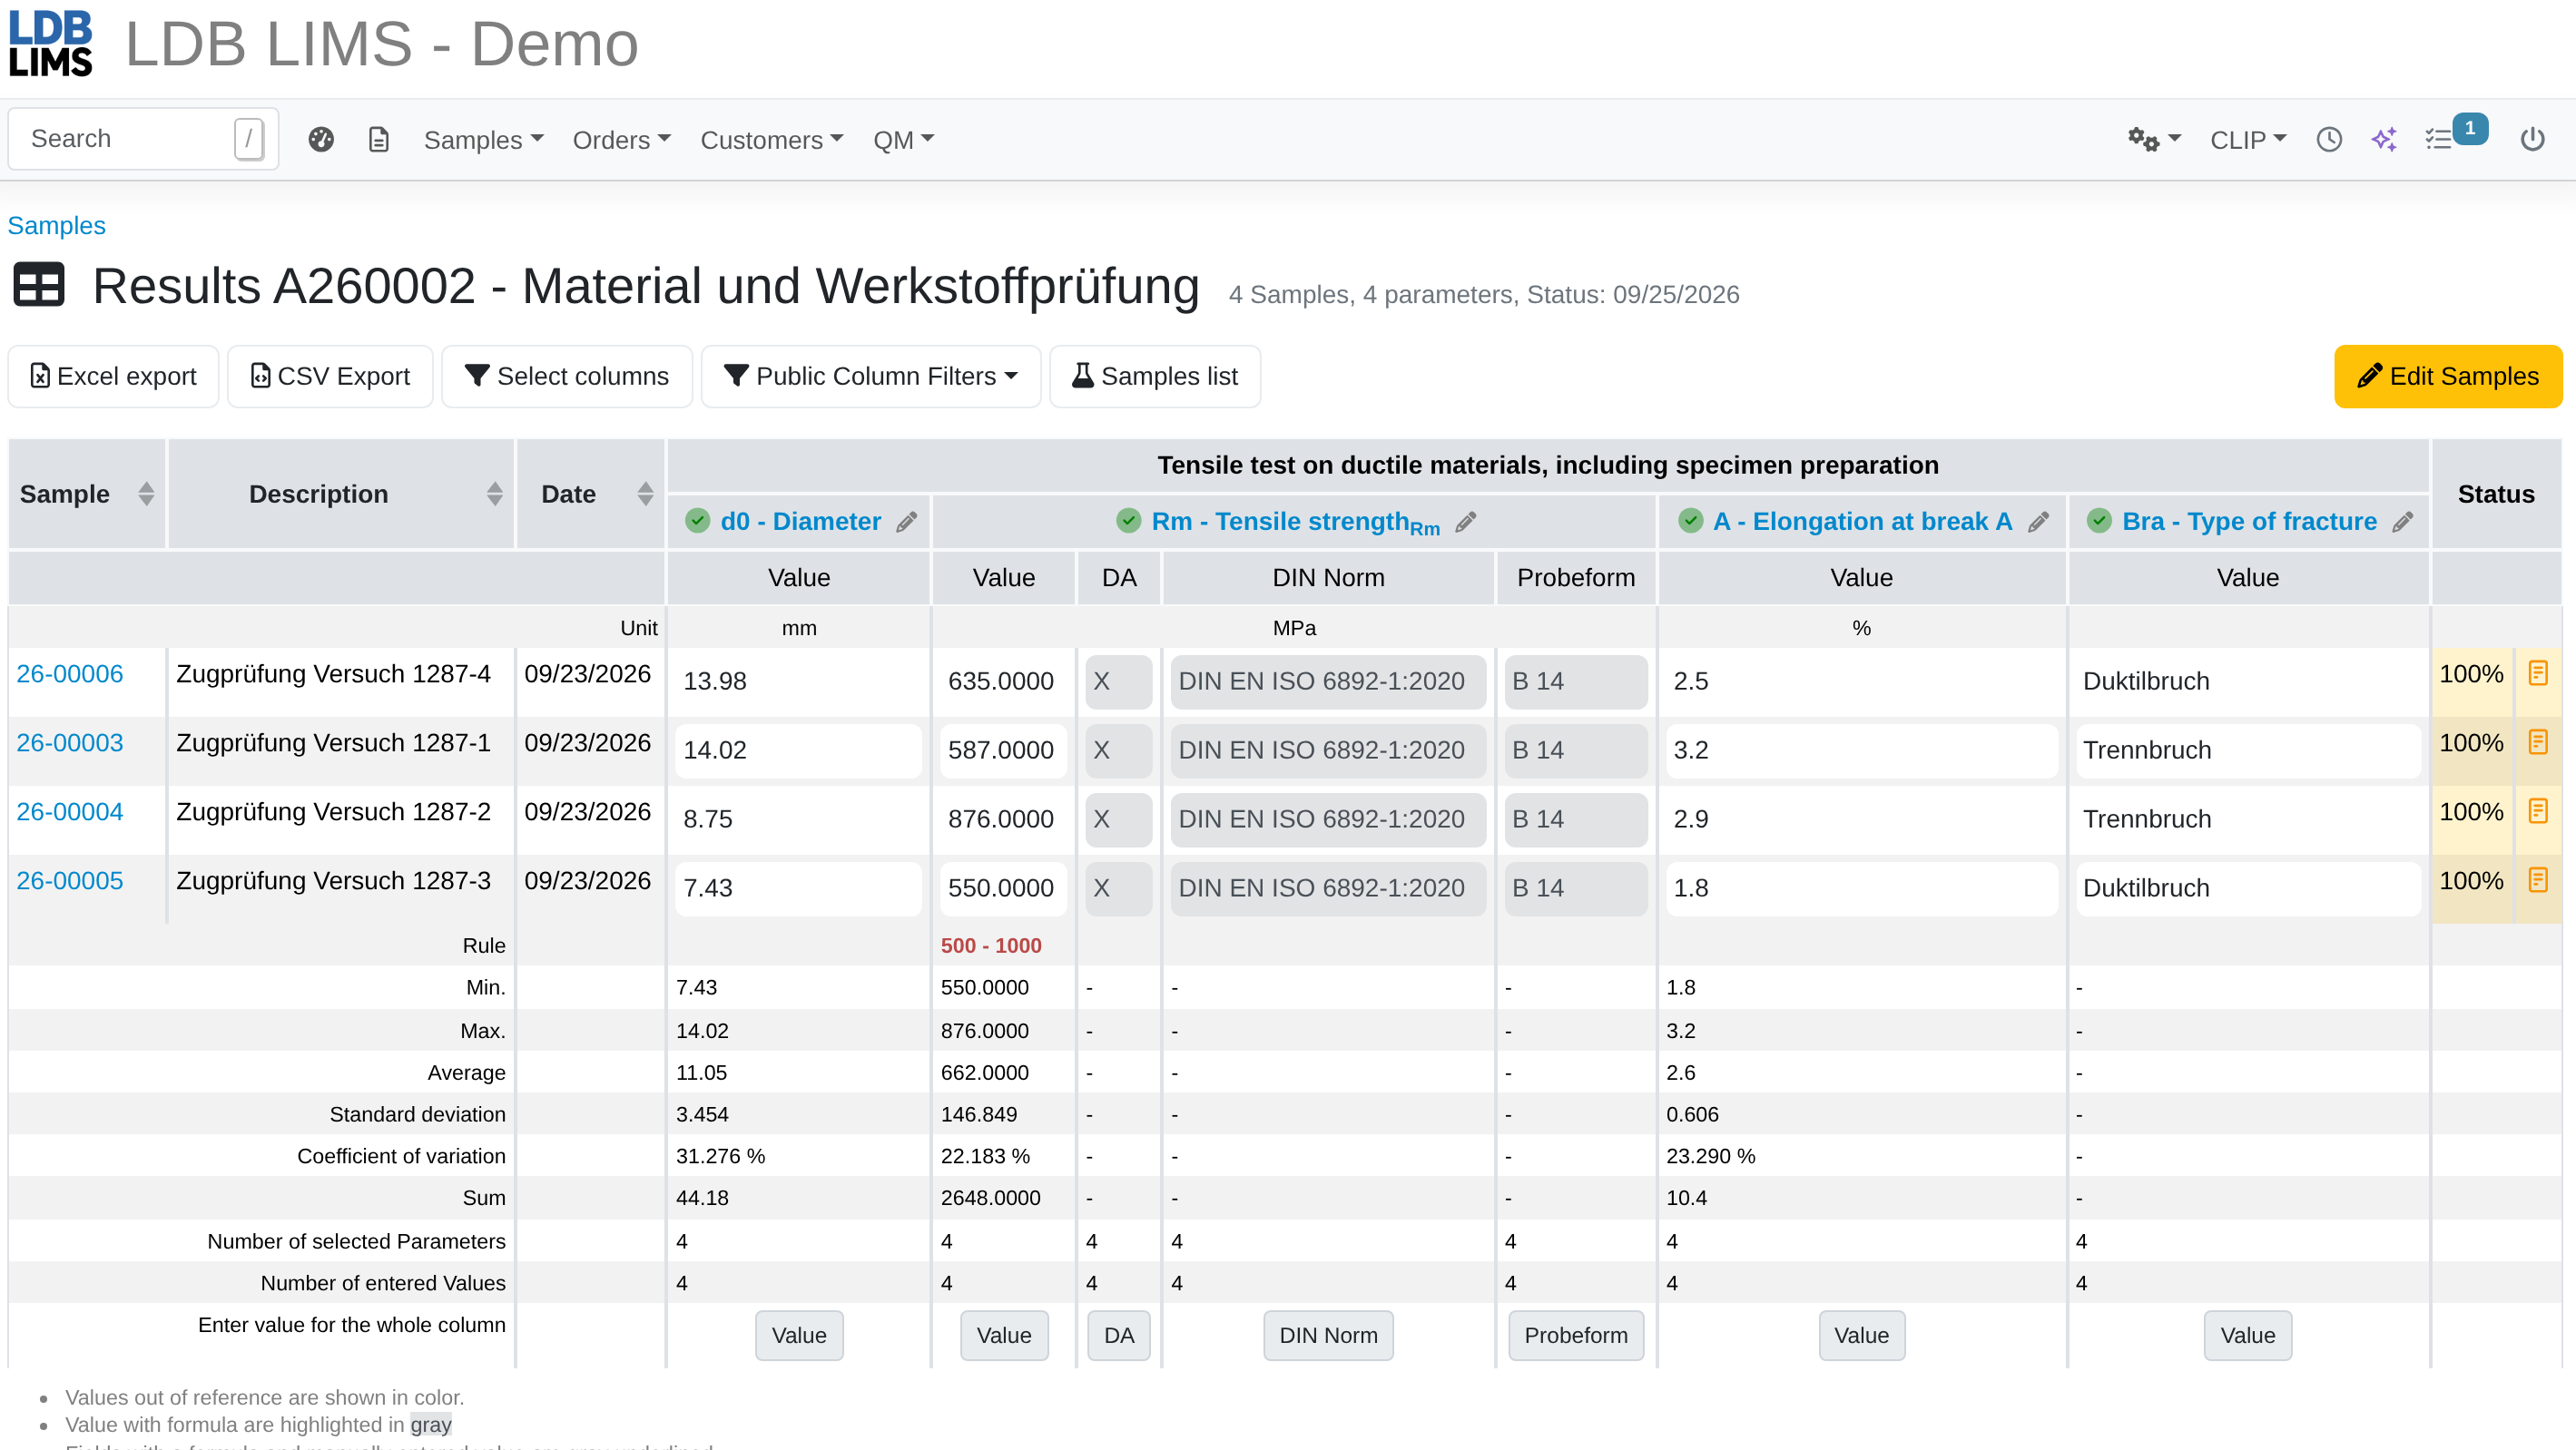Click the LDB LIMS logo
The image size is (2576, 1450).
click(x=51, y=44)
